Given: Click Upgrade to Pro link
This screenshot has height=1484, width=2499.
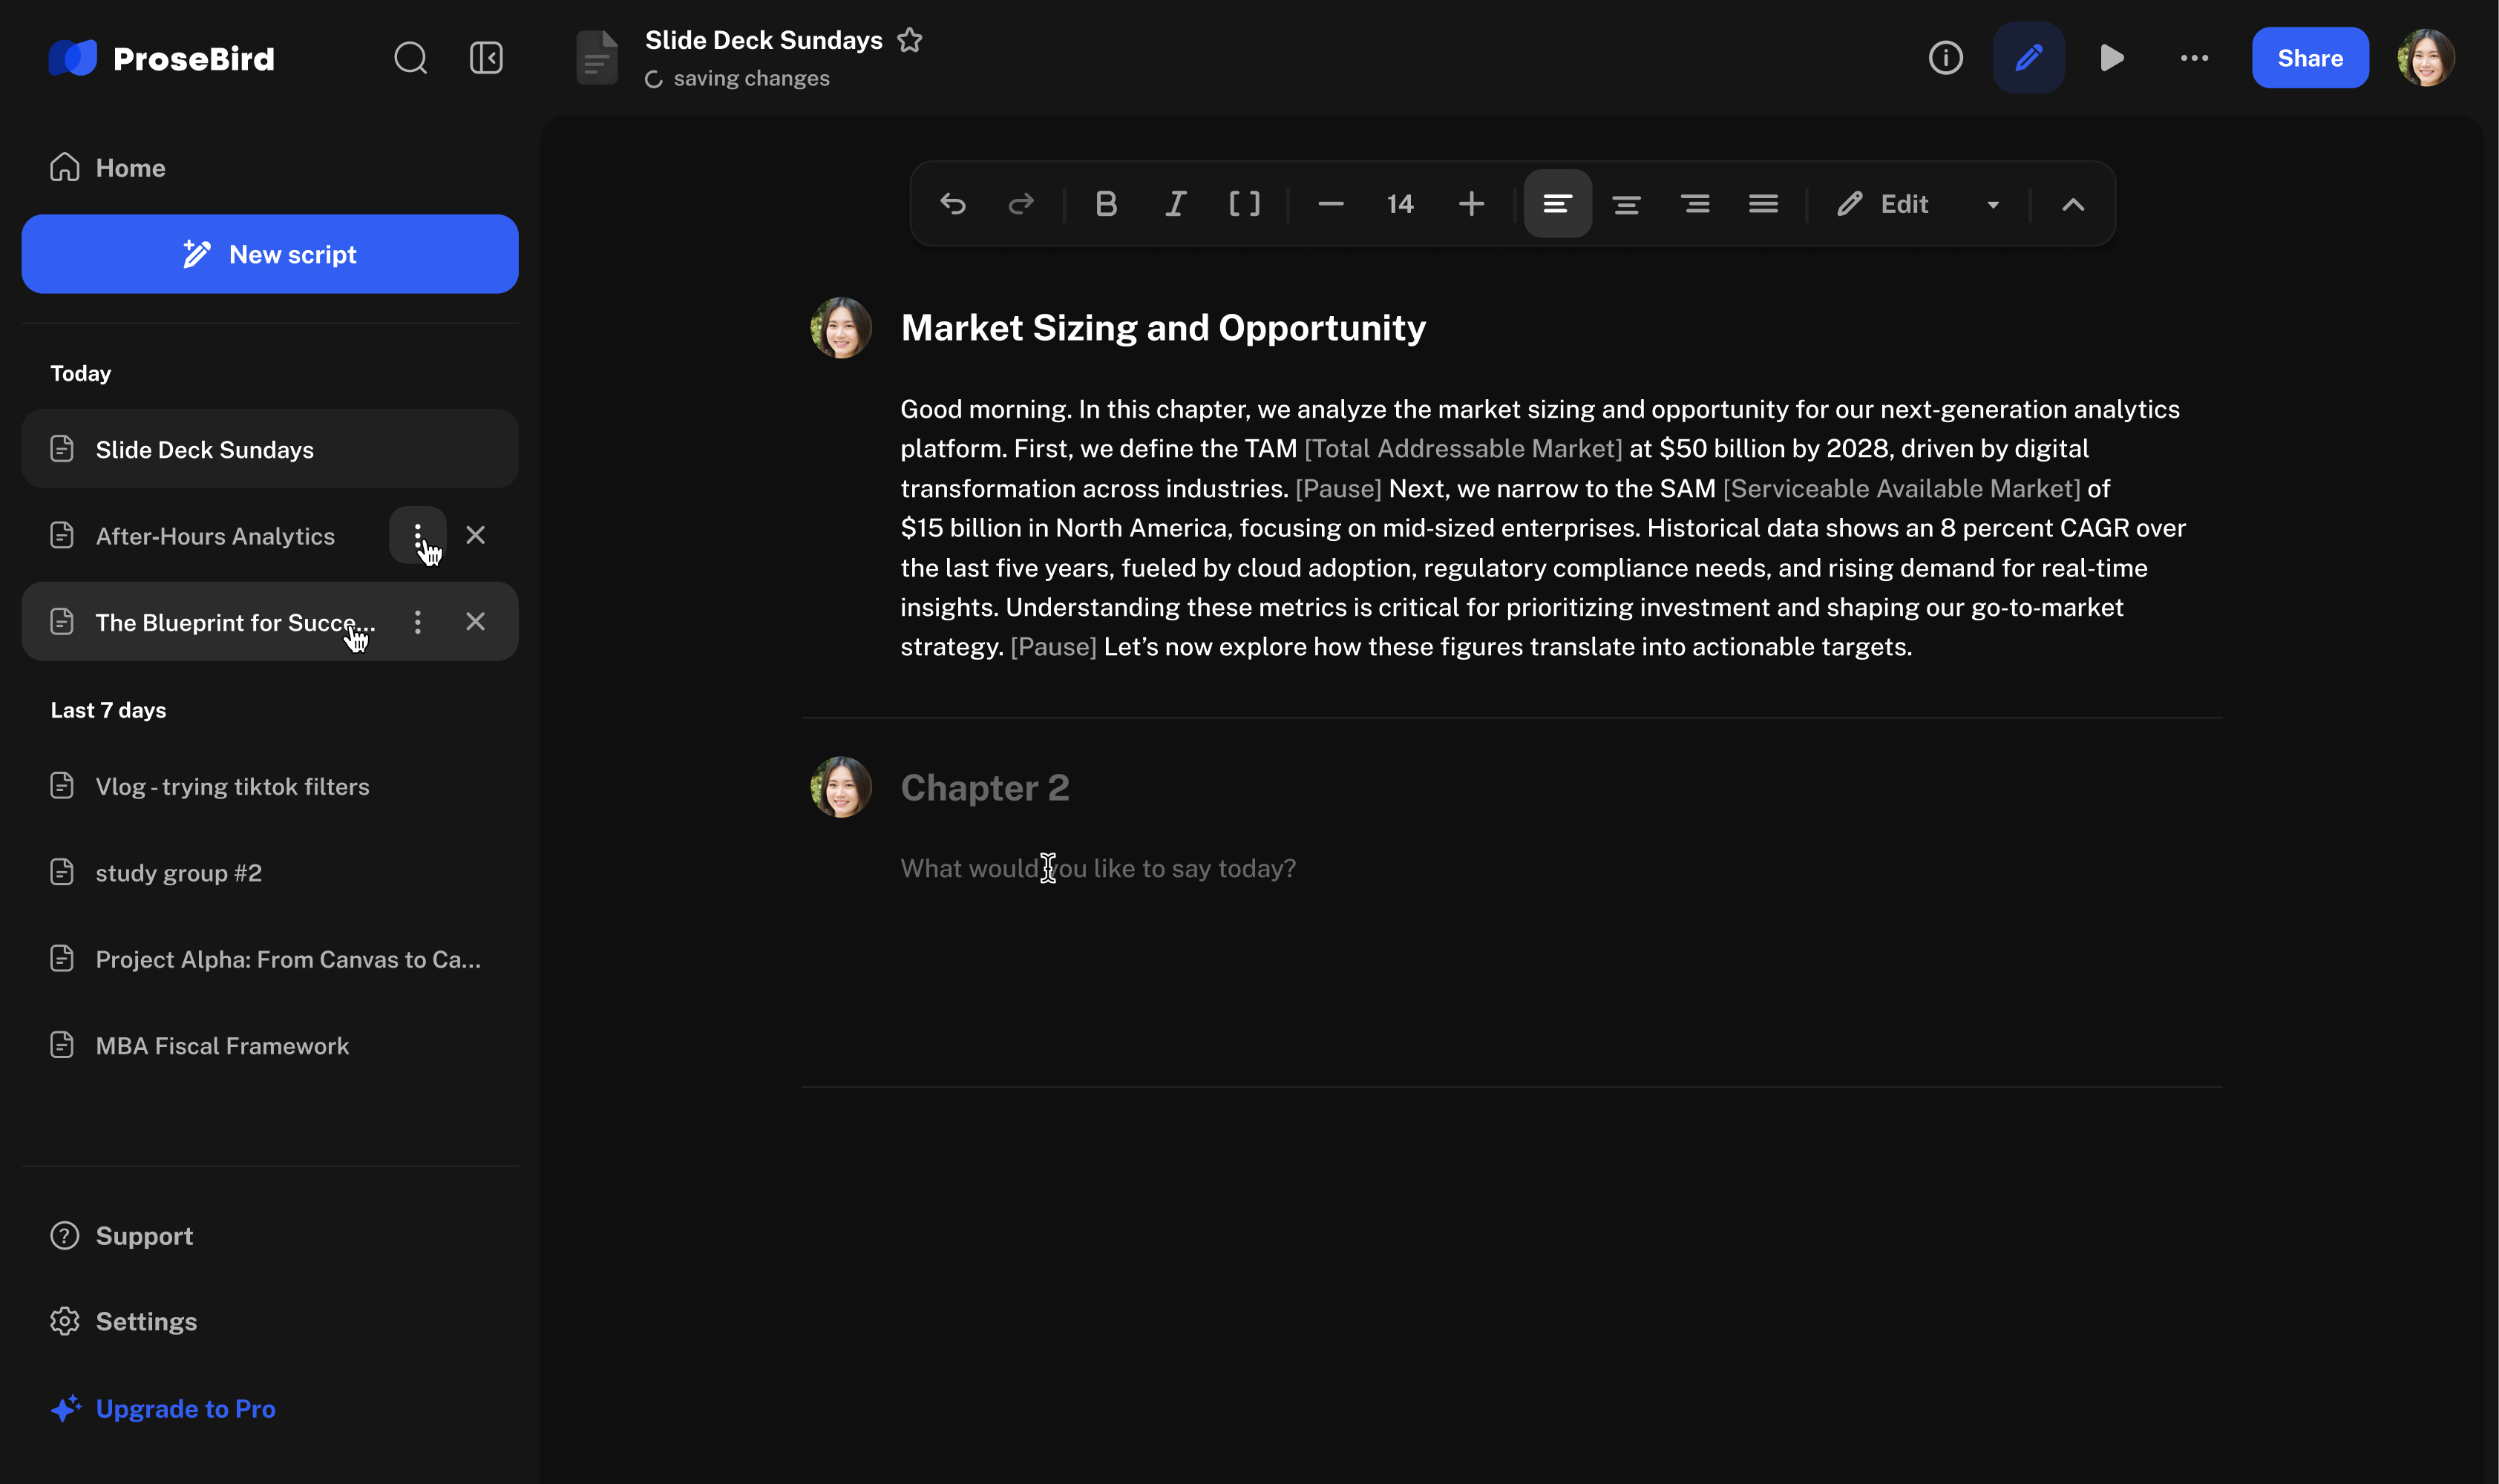Looking at the screenshot, I should coord(163,1408).
